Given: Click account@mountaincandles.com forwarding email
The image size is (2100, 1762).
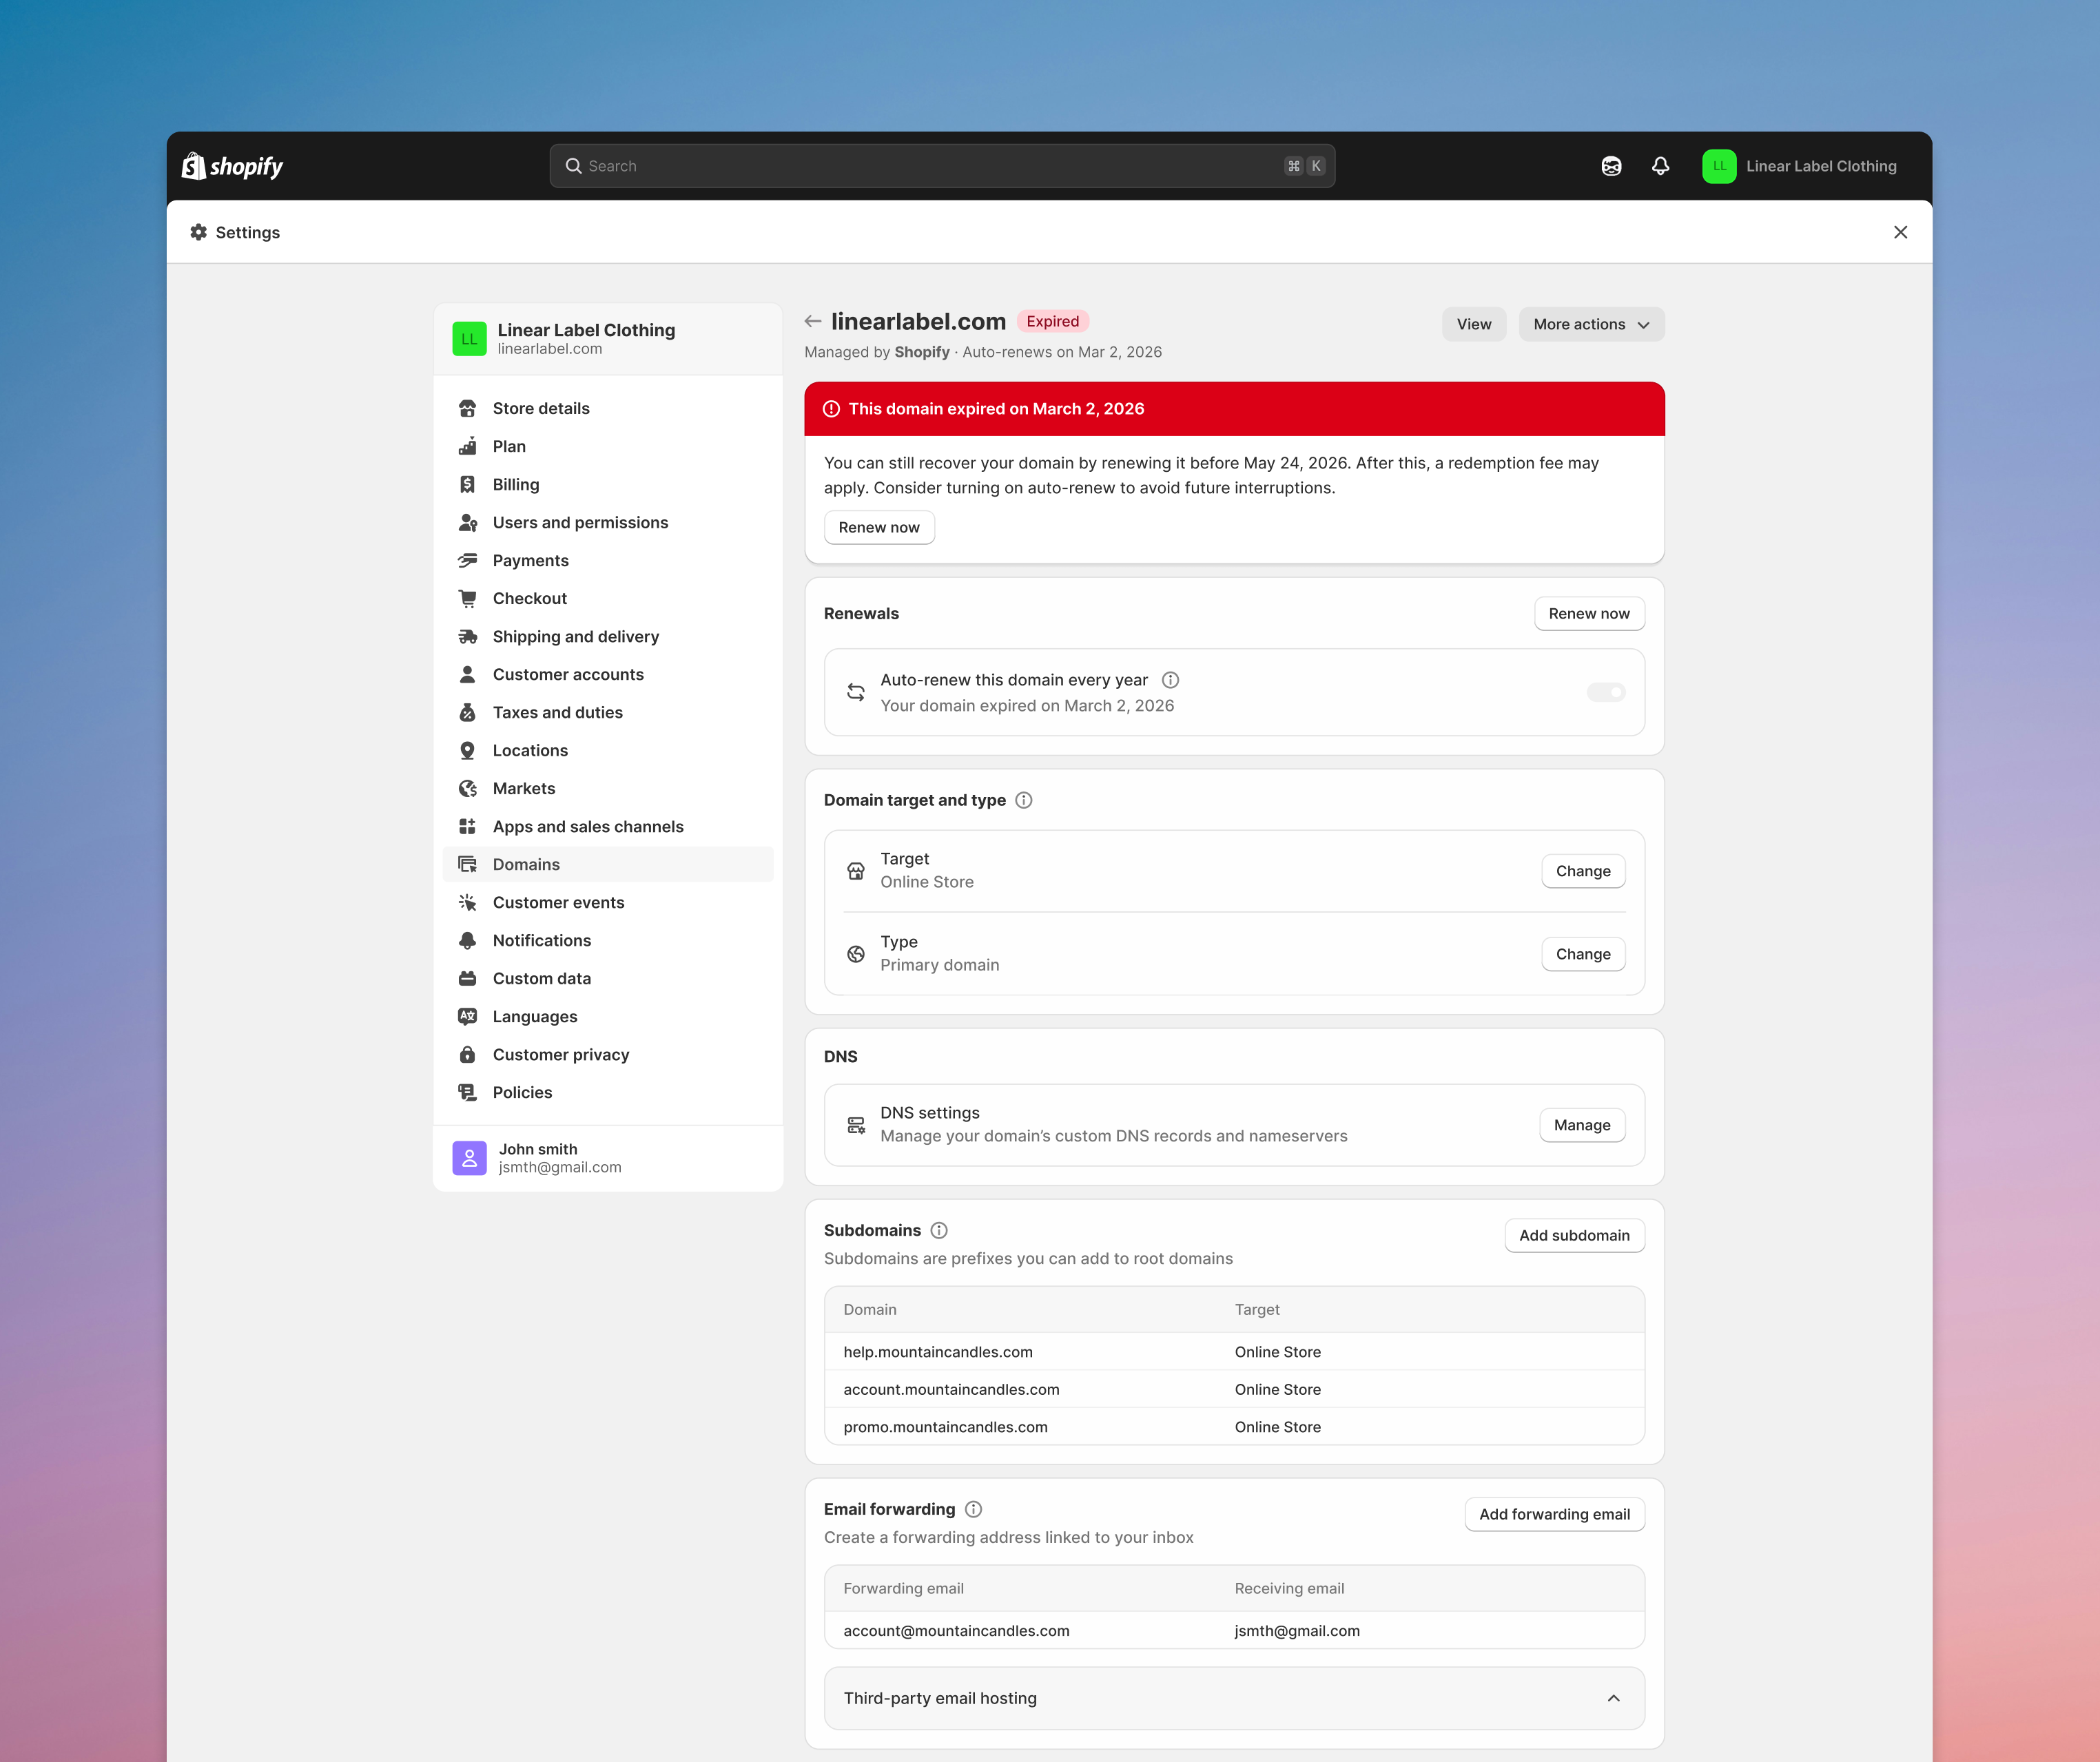Looking at the screenshot, I should point(956,1631).
